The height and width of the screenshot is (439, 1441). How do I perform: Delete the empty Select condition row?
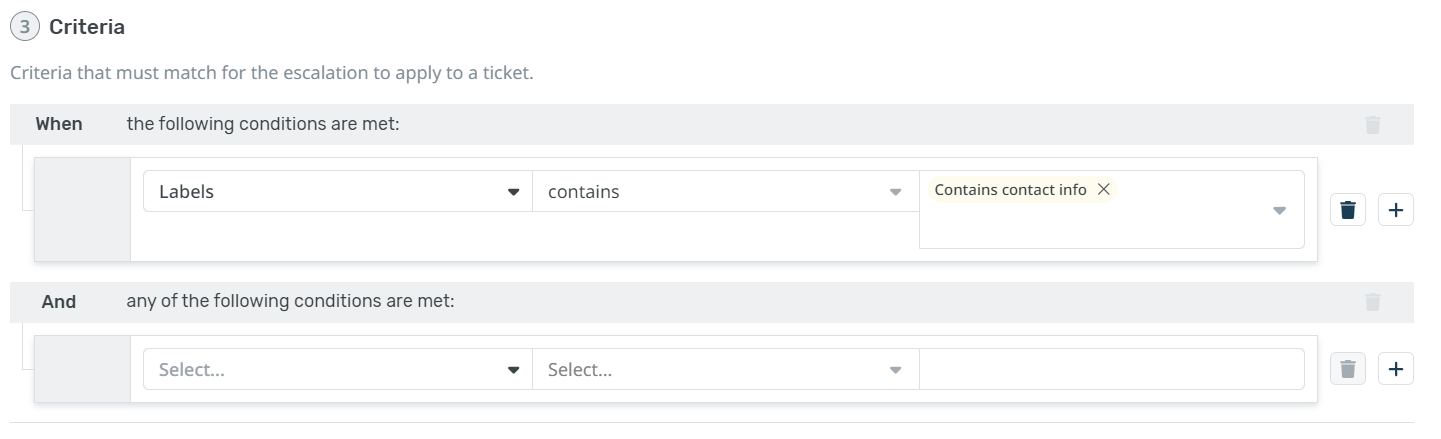(1347, 369)
